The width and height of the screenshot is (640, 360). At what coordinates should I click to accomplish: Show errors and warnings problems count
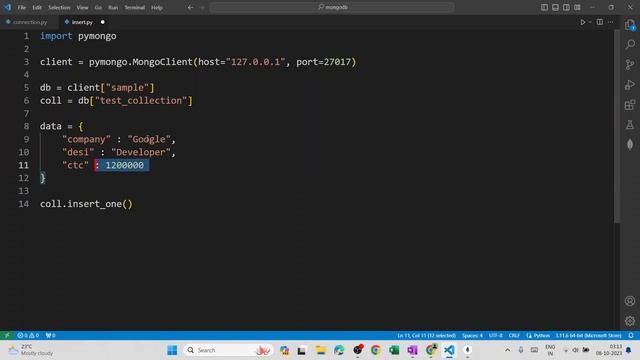(x=28, y=336)
